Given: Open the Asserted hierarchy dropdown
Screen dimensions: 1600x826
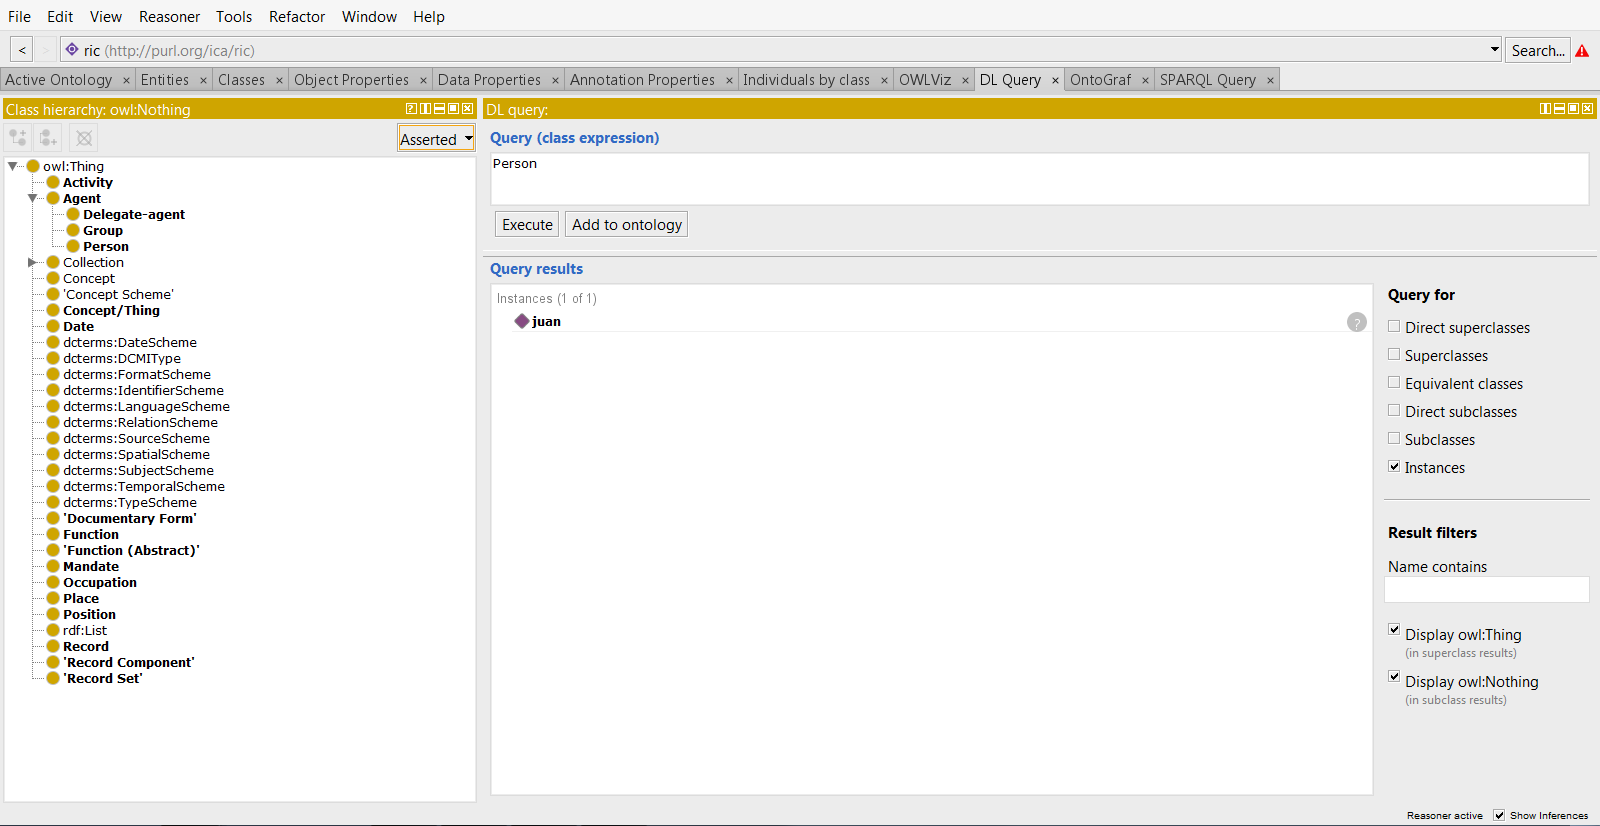Looking at the screenshot, I should pos(436,139).
